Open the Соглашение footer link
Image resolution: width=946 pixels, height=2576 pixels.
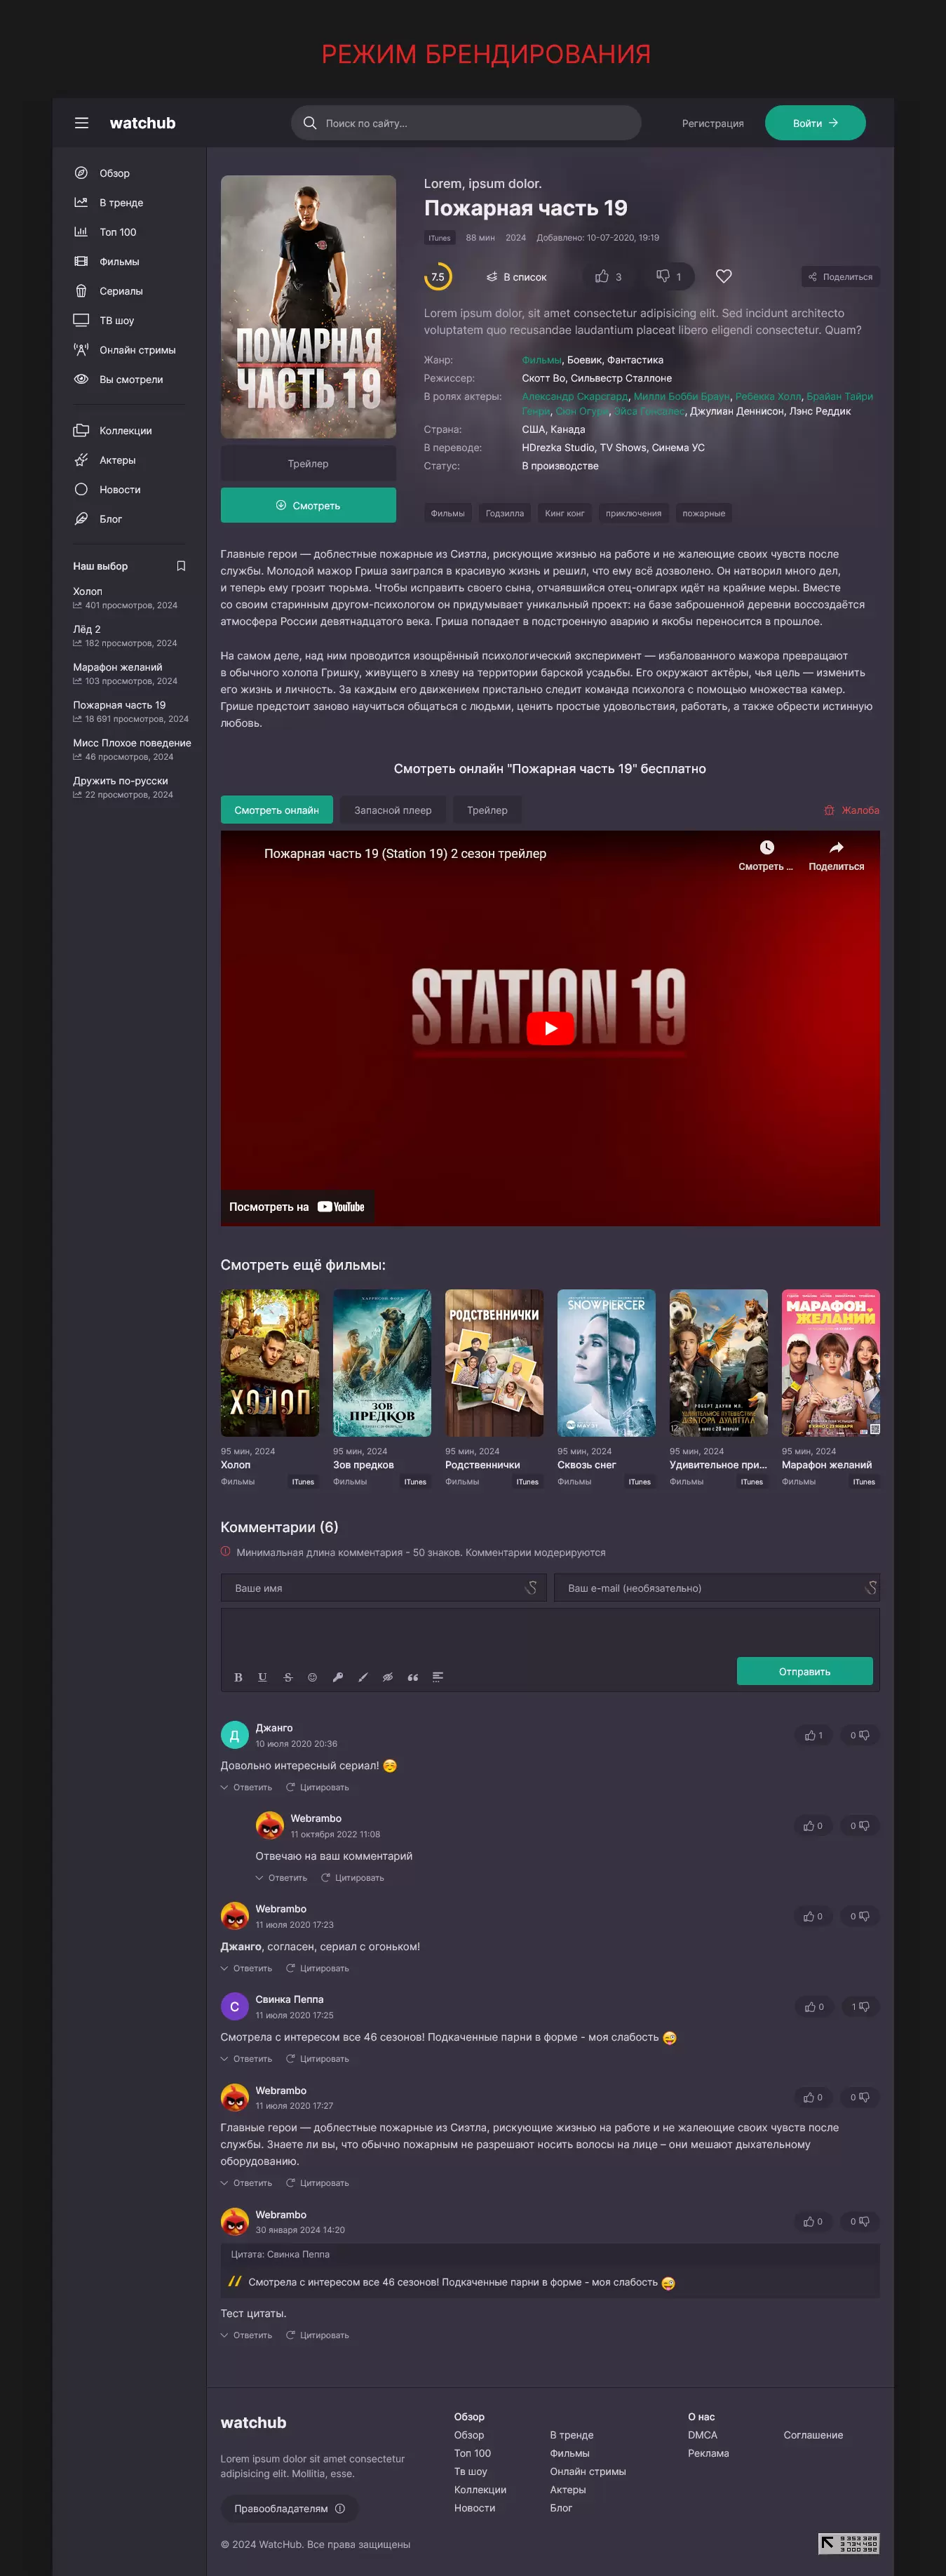click(x=813, y=2435)
